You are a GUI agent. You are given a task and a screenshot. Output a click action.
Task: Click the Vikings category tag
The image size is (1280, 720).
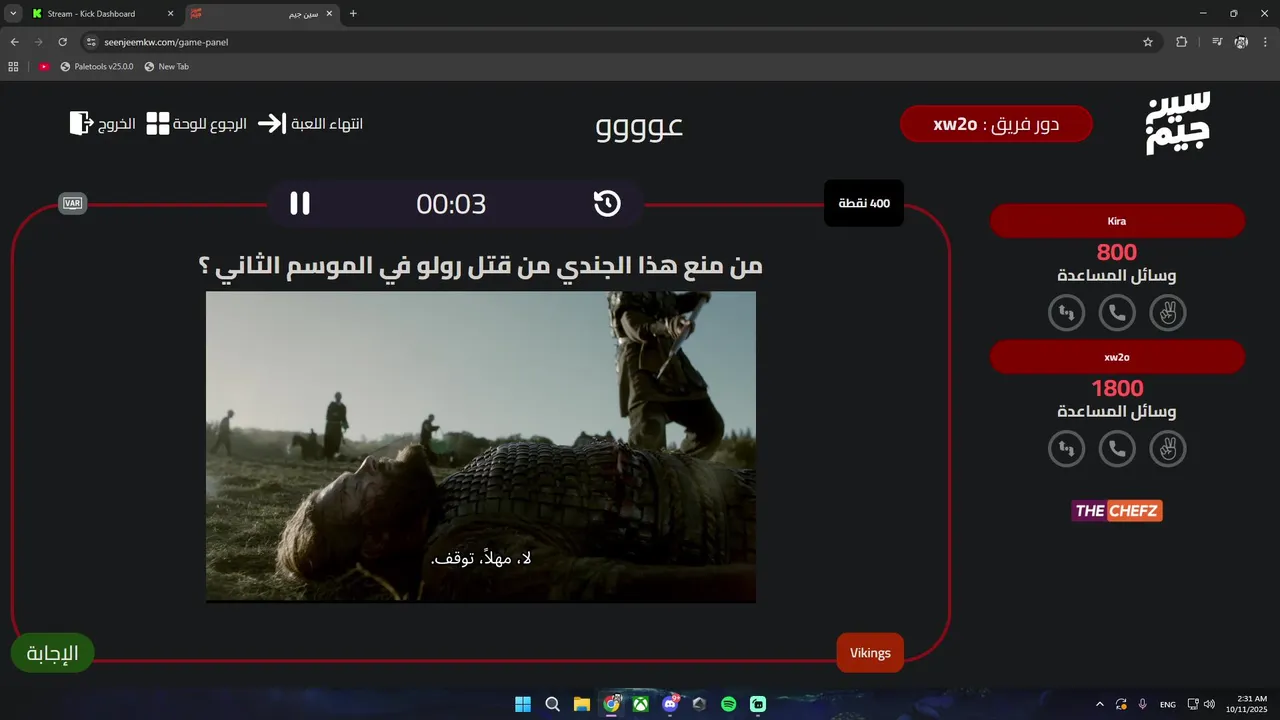pyautogui.click(x=870, y=653)
